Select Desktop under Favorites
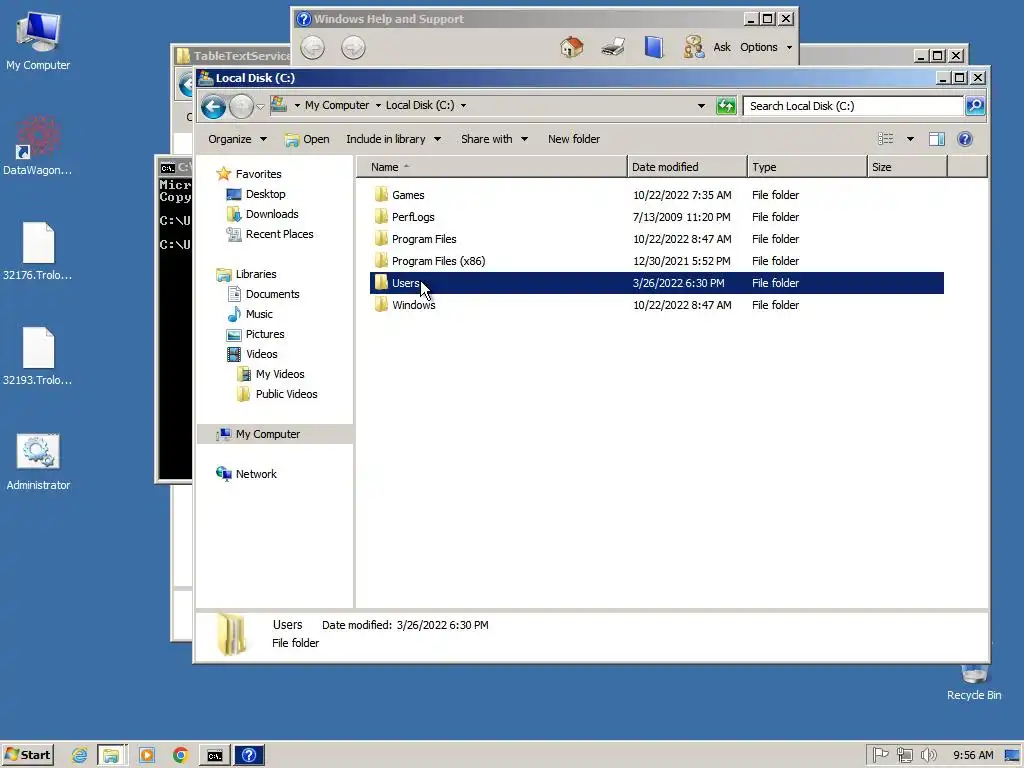The height and width of the screenshot is (768, 1024). pos(265,194)
